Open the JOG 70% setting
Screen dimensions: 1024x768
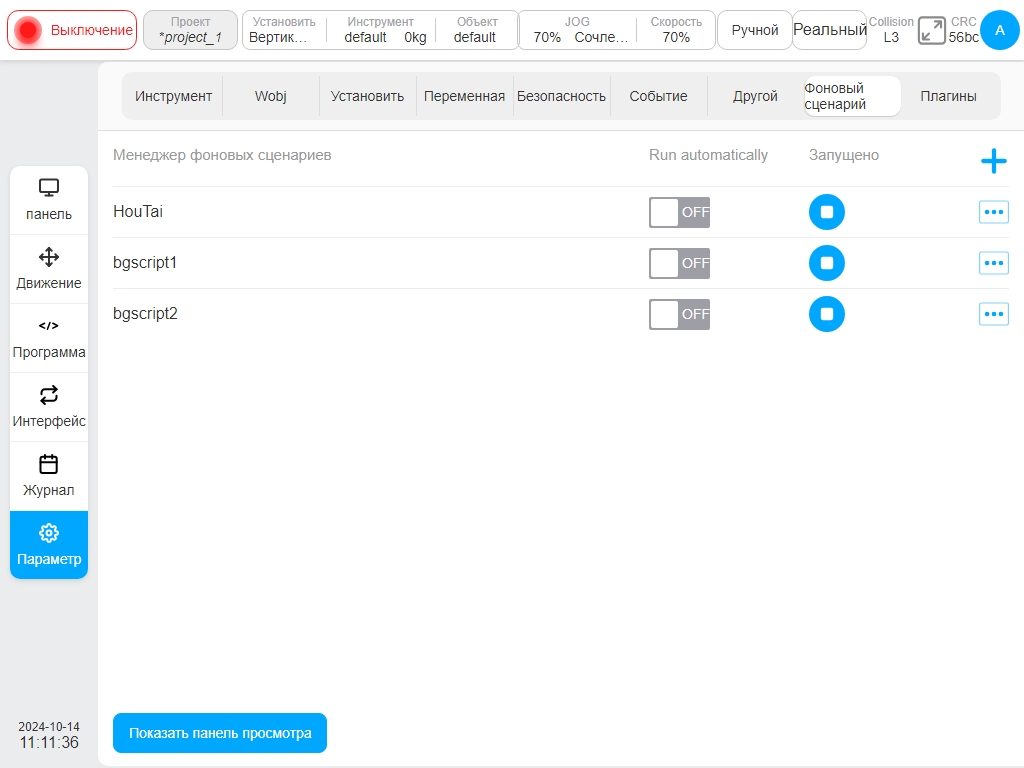tap(578, 30)
